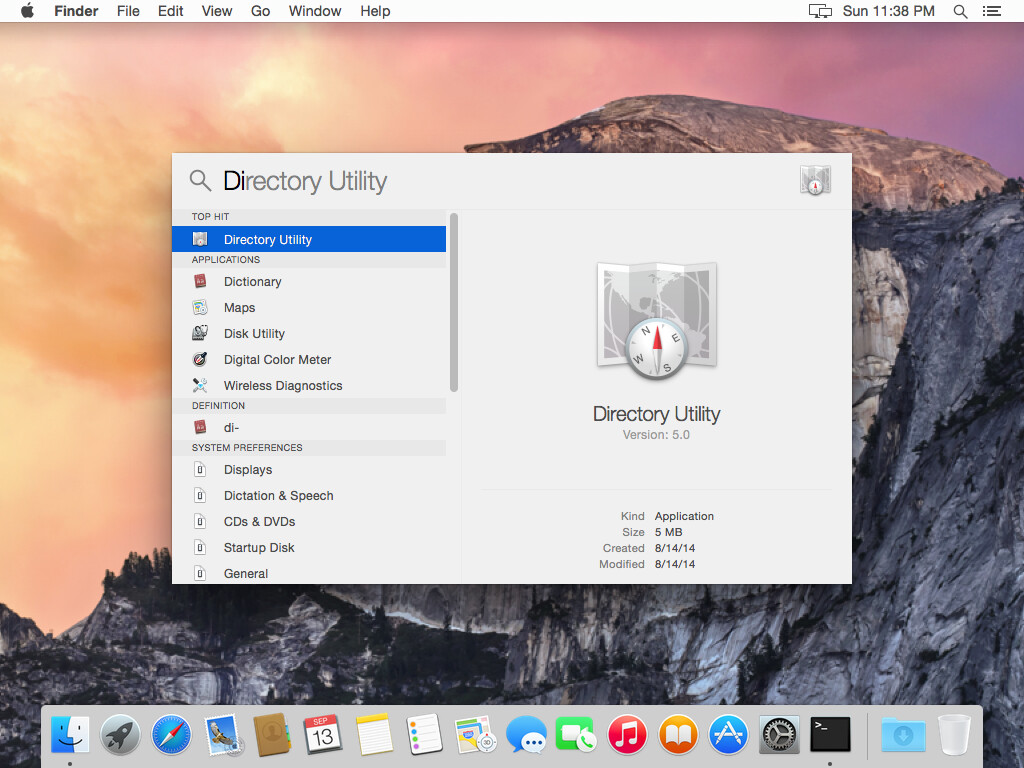Open Messages from the Dock
Viewport: 1024px width, 768px height.
coord(527,734)
